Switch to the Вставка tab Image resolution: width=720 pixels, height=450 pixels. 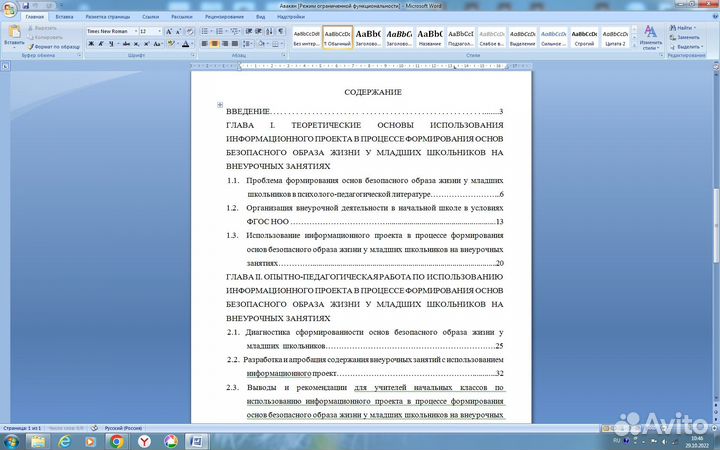click(x=64, y=17)
